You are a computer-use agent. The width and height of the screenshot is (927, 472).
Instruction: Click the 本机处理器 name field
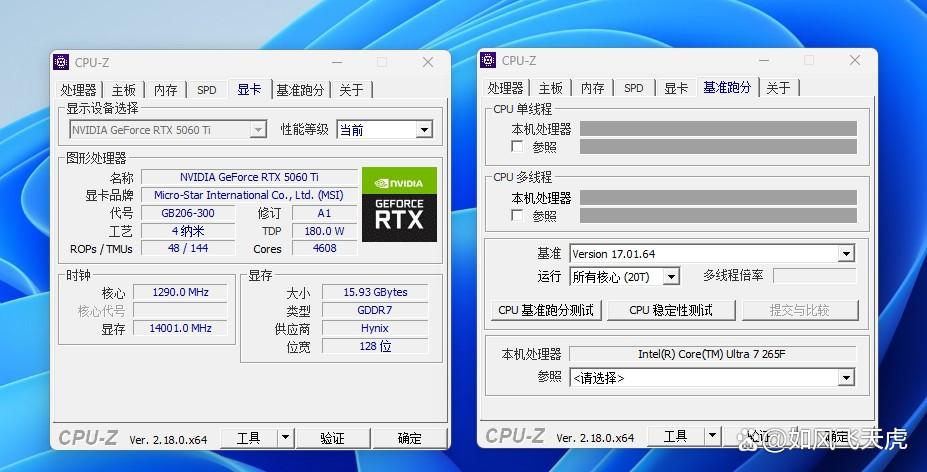pyautogui.click(x=712, y=354)
